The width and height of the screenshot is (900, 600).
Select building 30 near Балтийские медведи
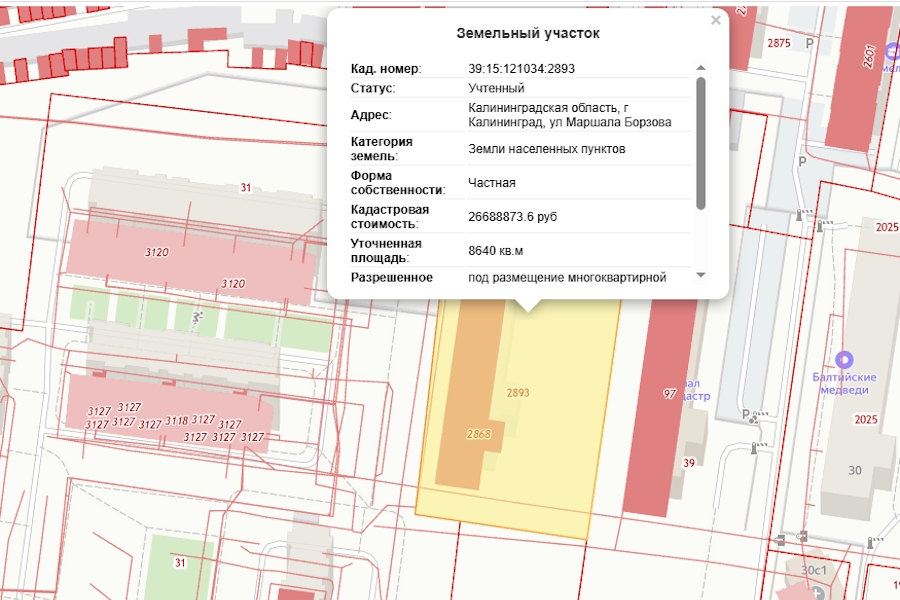tap(853, 468)
